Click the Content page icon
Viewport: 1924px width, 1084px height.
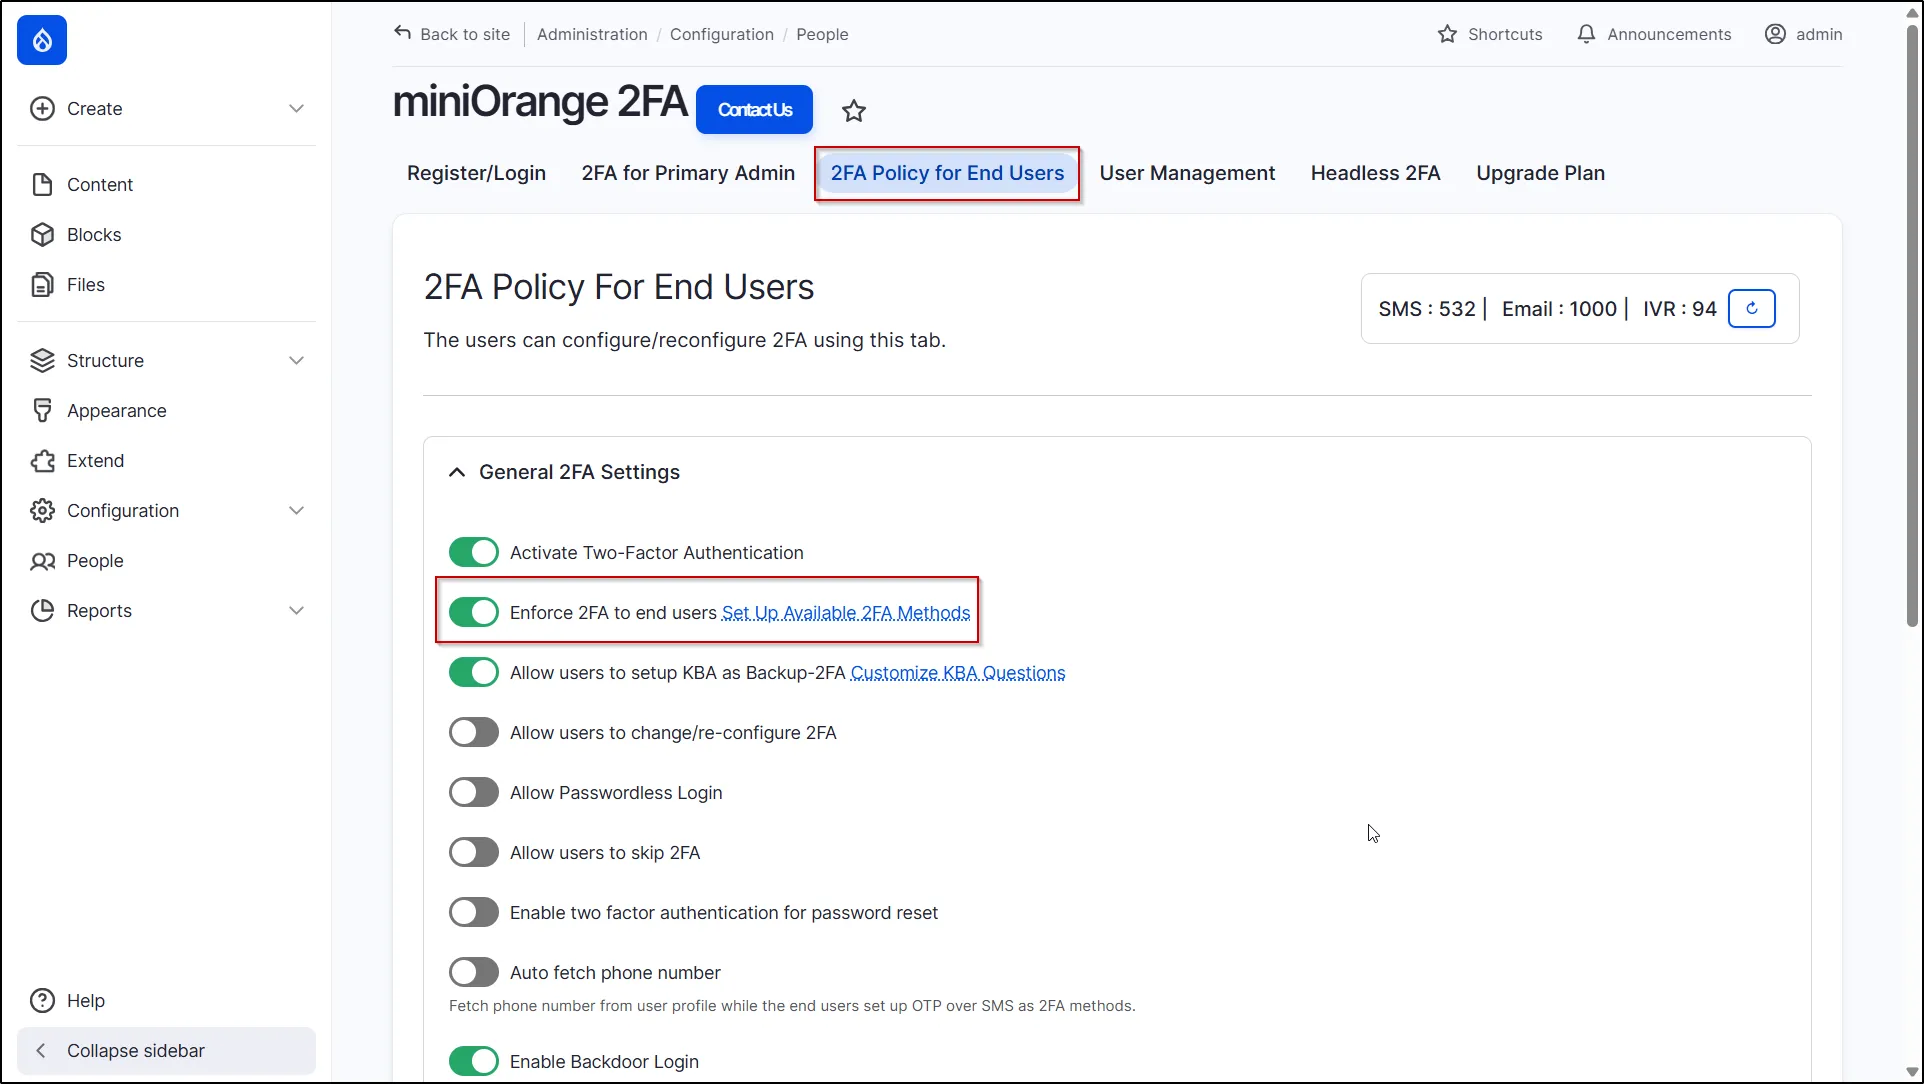[x=42, y=185]
